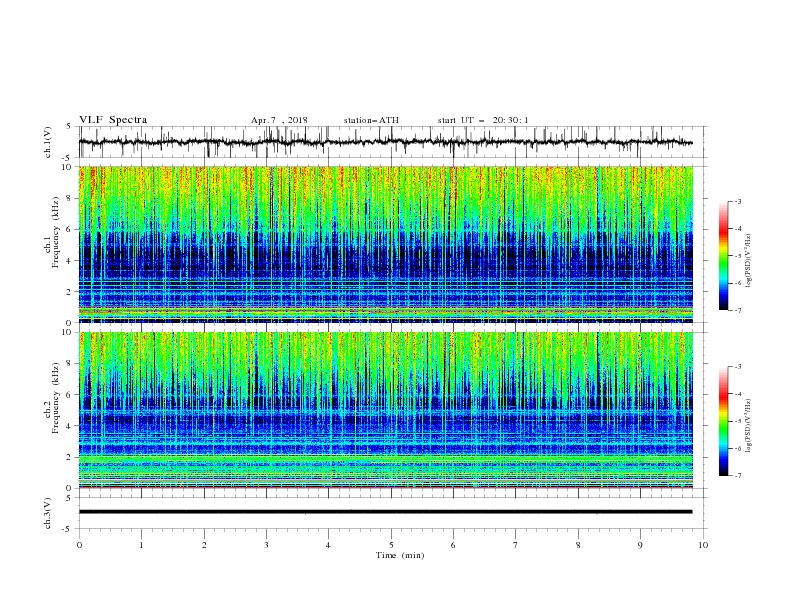
Task: Click the ch.3 flat black voltage trace
Action: click(x=385, y=512)
